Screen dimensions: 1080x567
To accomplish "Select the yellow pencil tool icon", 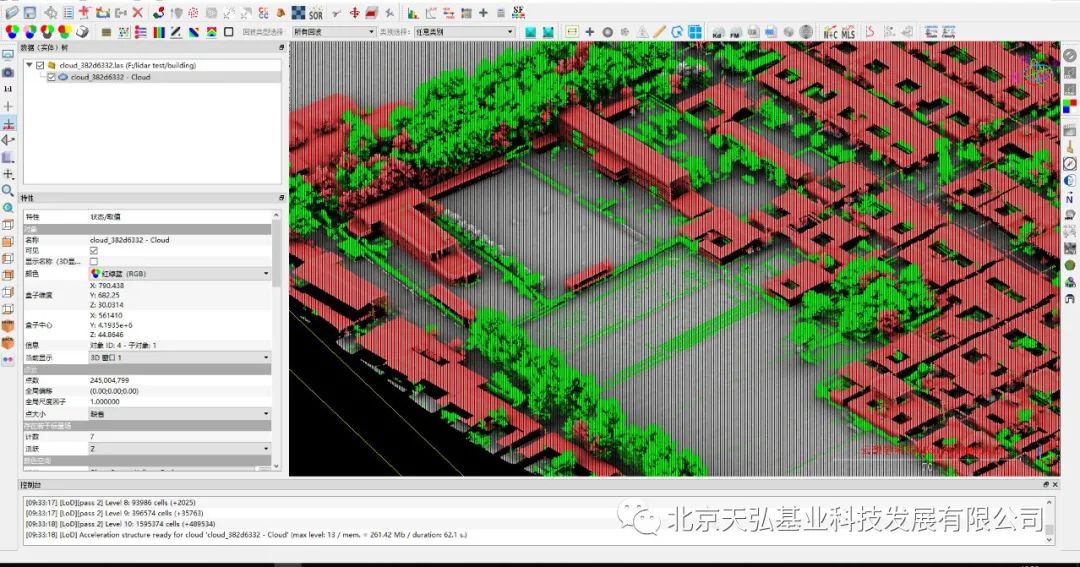I will 660,32.
